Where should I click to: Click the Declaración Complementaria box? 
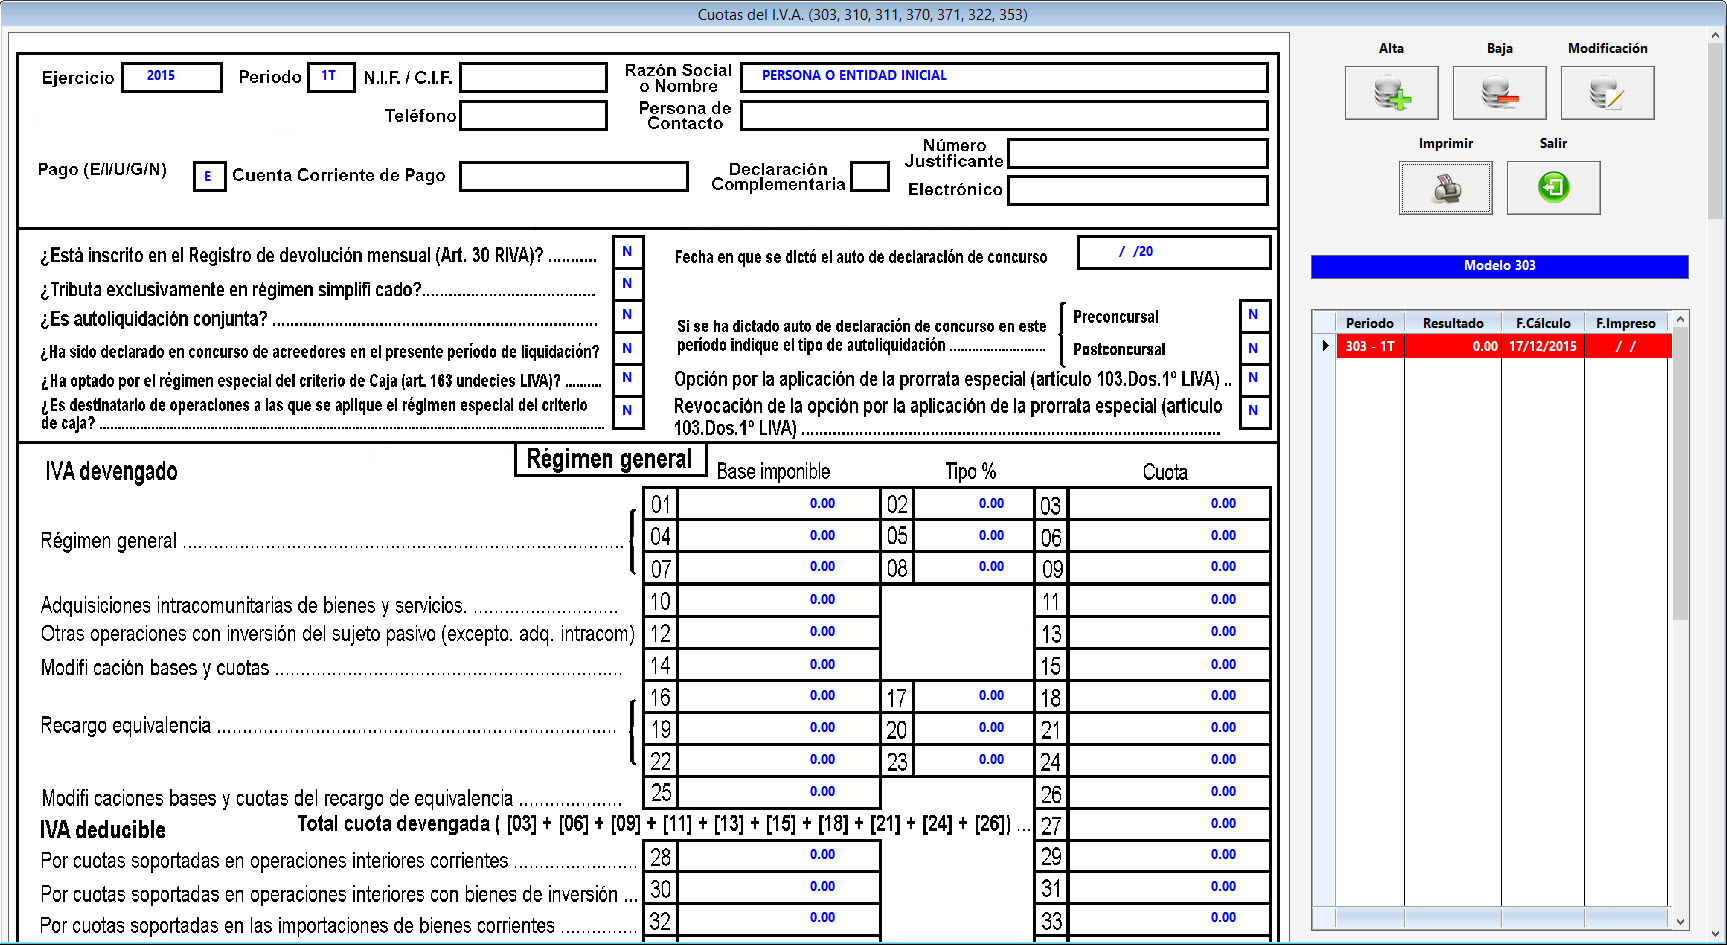click(870, 177)
